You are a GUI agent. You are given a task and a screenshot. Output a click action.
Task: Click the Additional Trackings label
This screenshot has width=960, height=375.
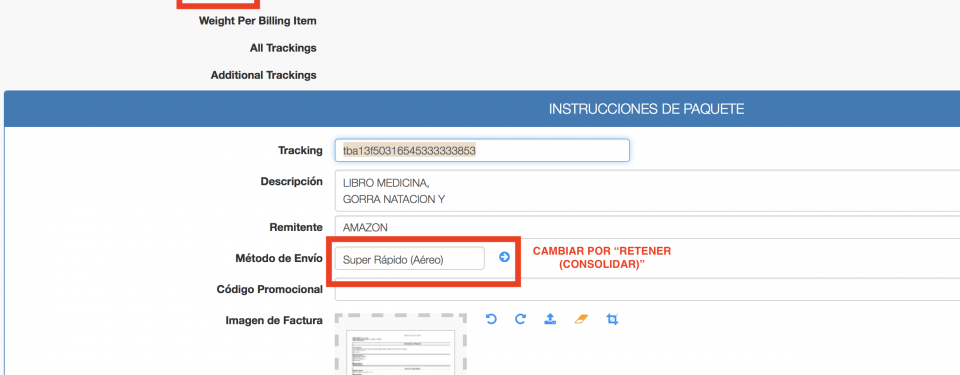coord(263,75)
